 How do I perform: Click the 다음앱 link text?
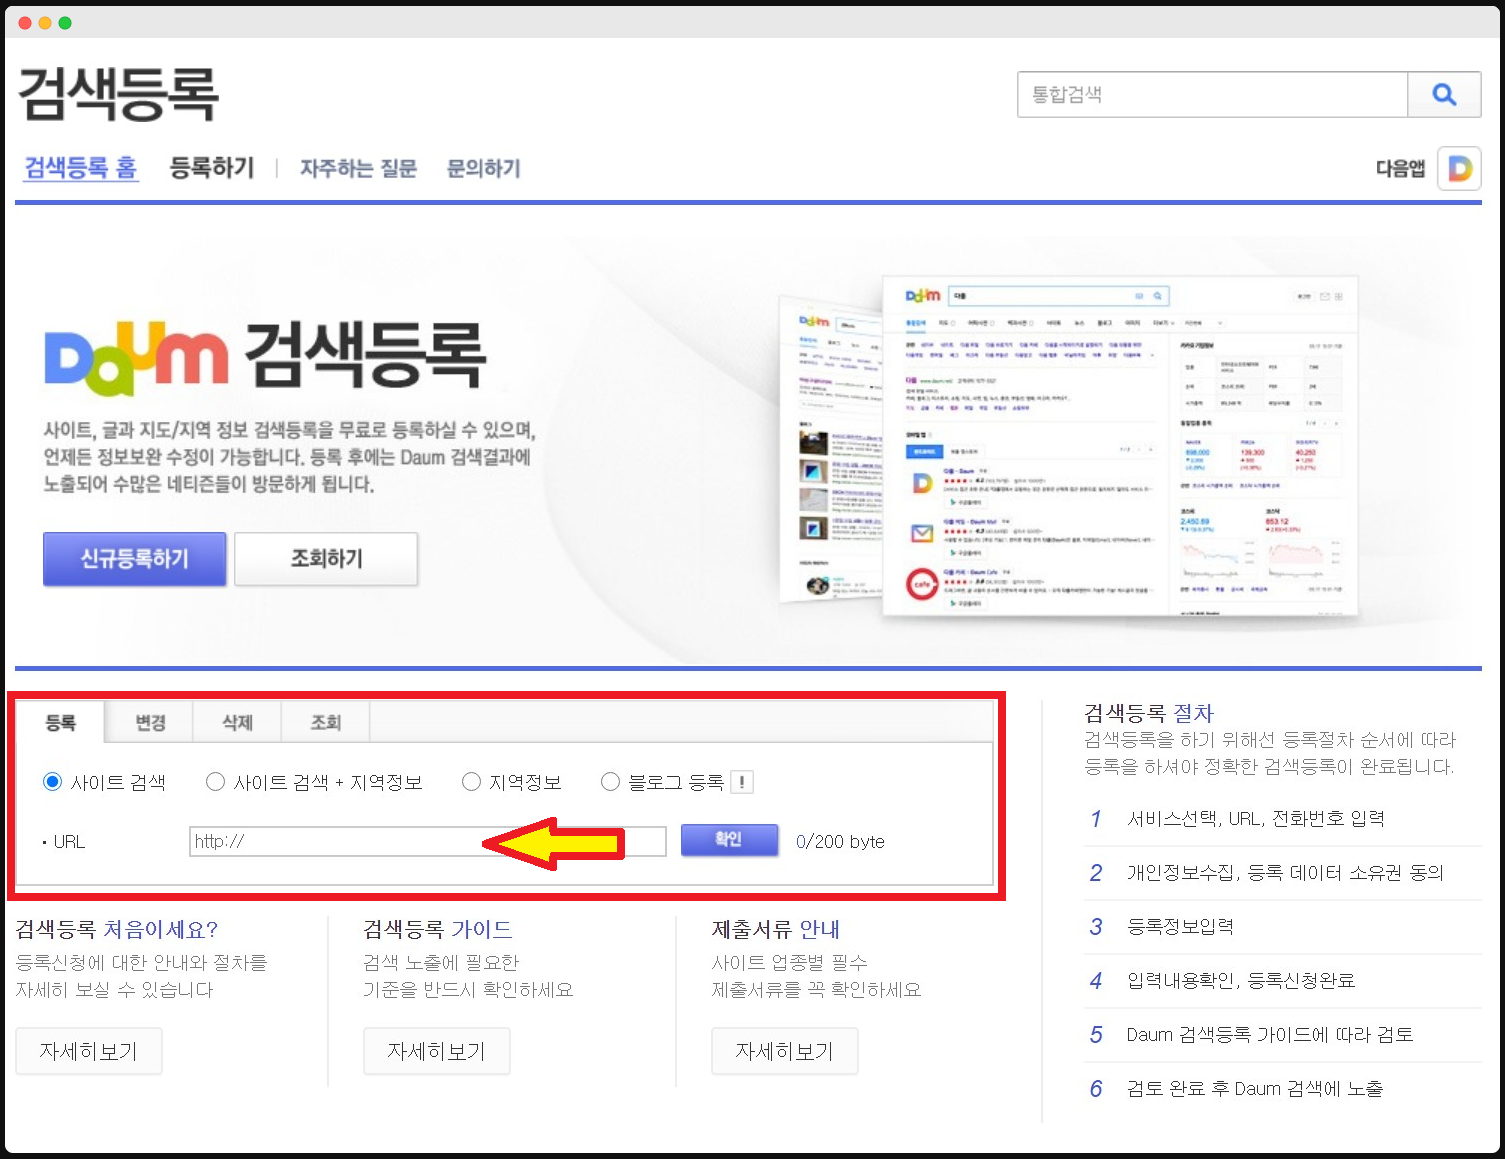tap(1400, 169)
